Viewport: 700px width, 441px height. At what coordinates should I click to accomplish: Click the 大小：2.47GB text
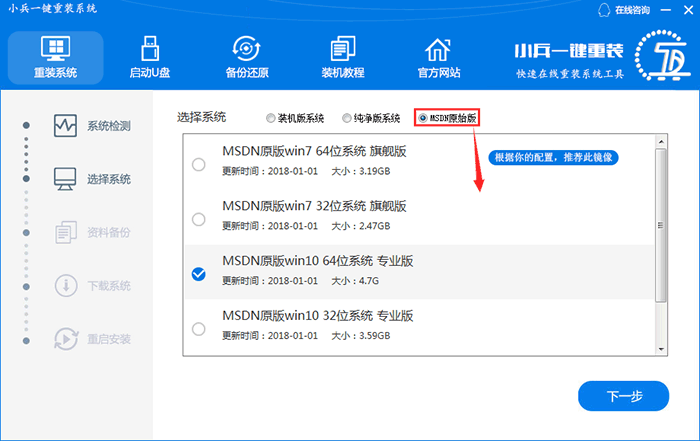click(x=361, y=226)
